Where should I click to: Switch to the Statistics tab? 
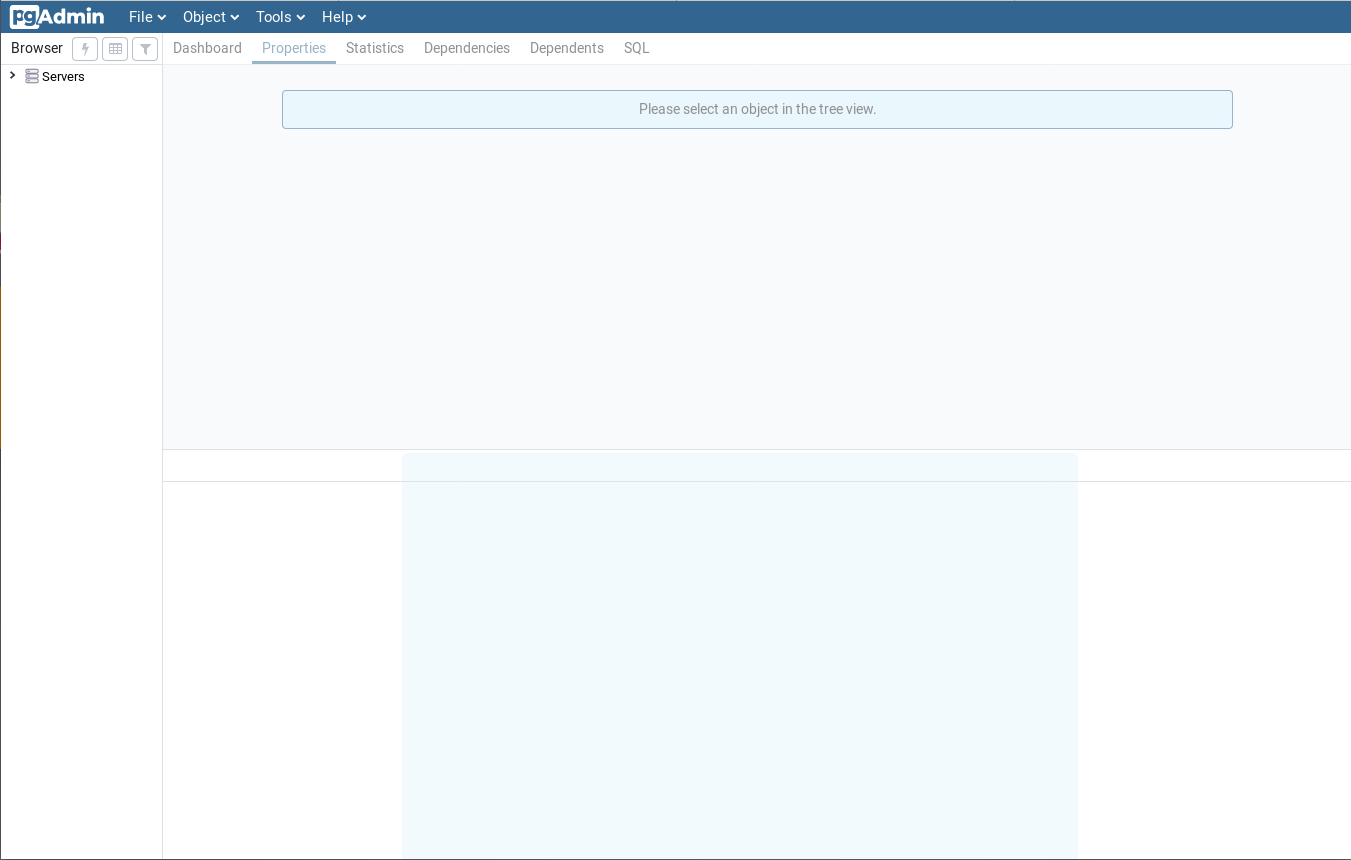(x=375, y=47)
